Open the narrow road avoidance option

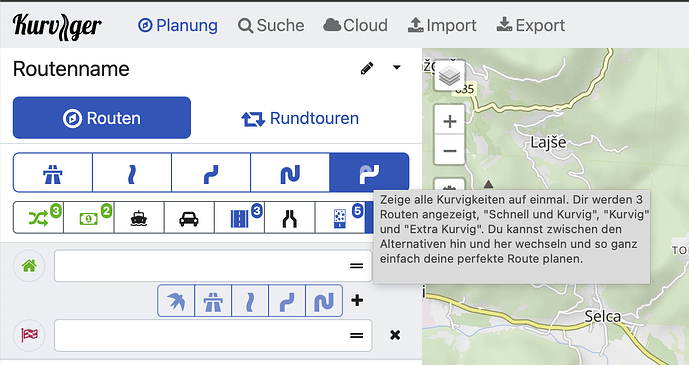290,217
